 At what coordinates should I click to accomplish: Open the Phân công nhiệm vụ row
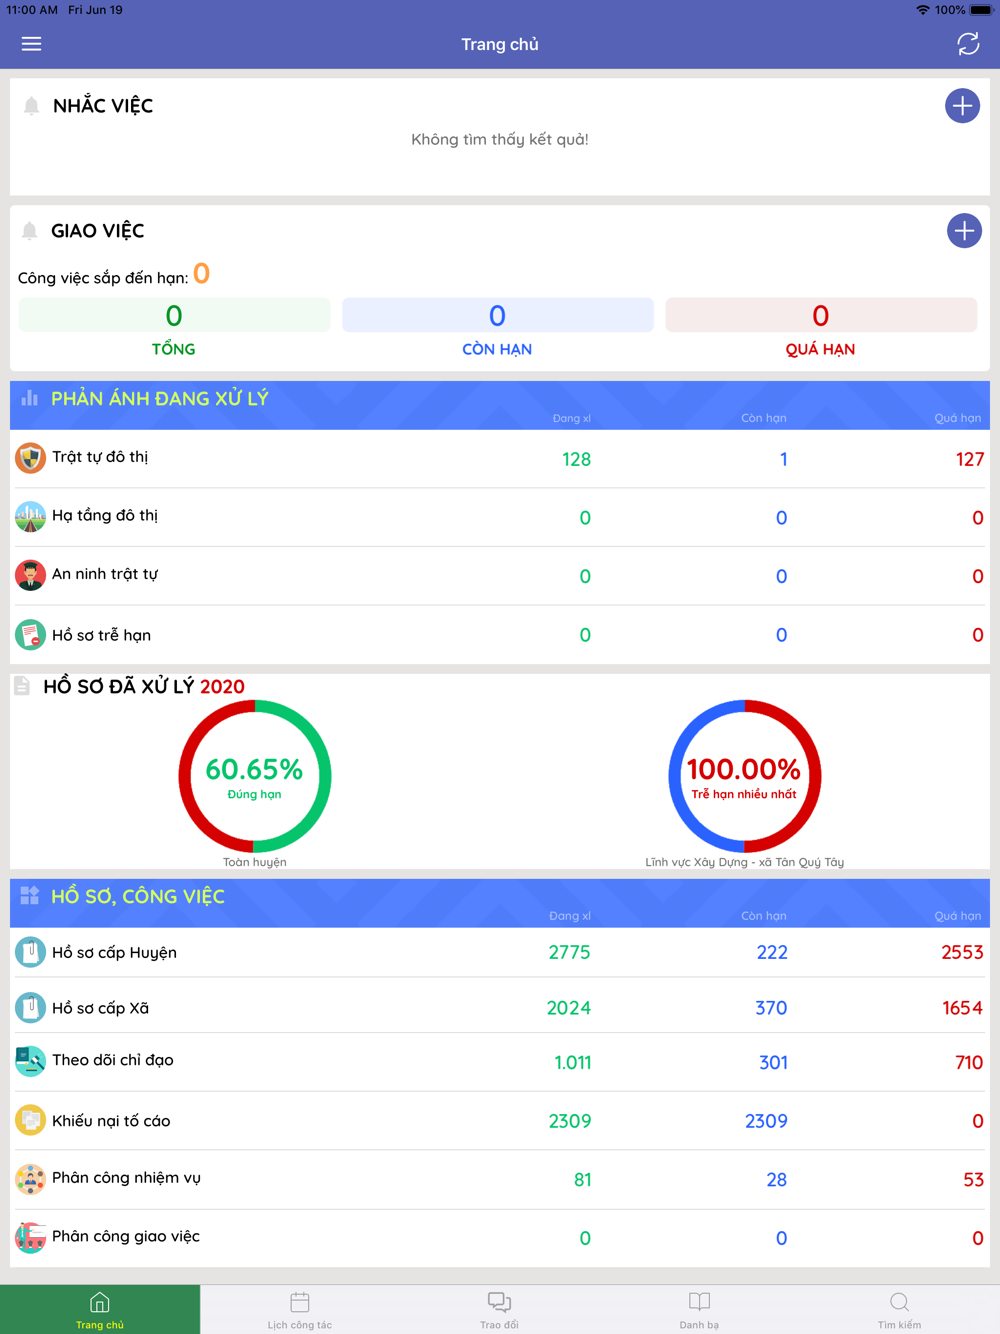[x=500, y=1180]
